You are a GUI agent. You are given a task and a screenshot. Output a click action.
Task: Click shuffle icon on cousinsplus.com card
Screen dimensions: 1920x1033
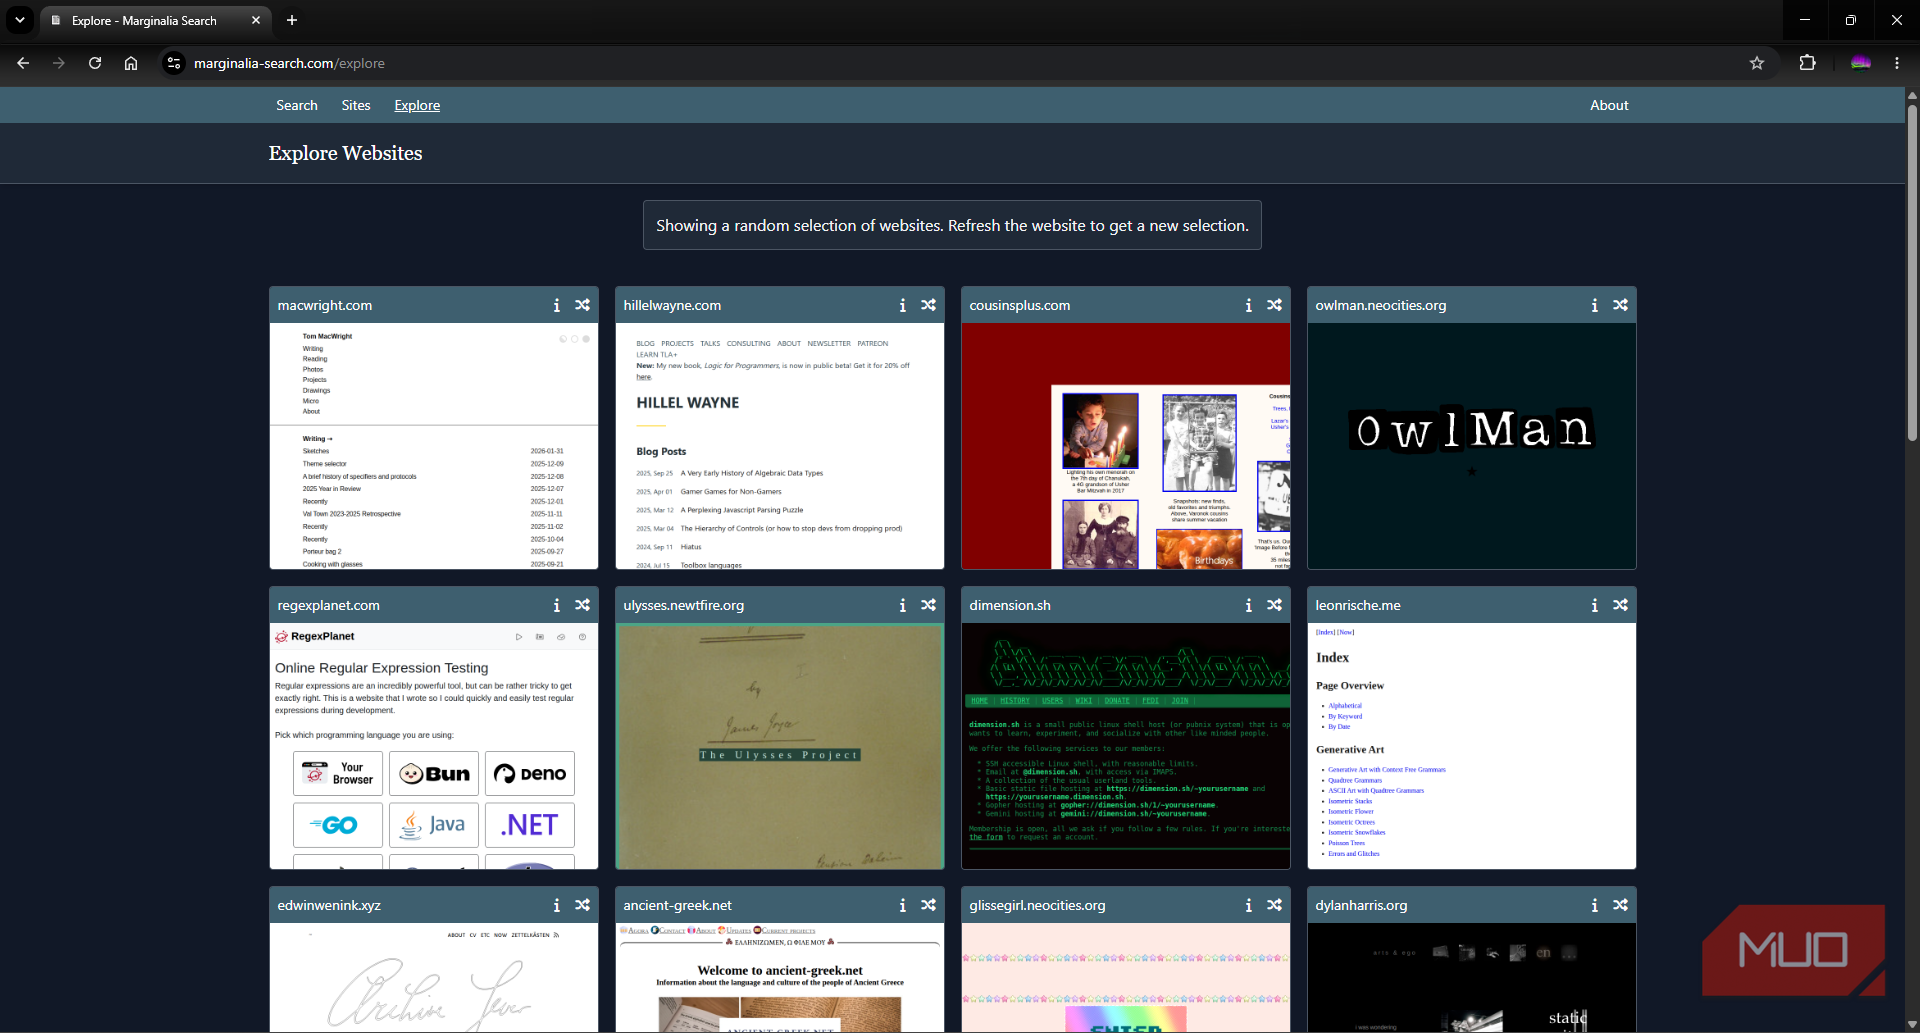(1275, 305)
